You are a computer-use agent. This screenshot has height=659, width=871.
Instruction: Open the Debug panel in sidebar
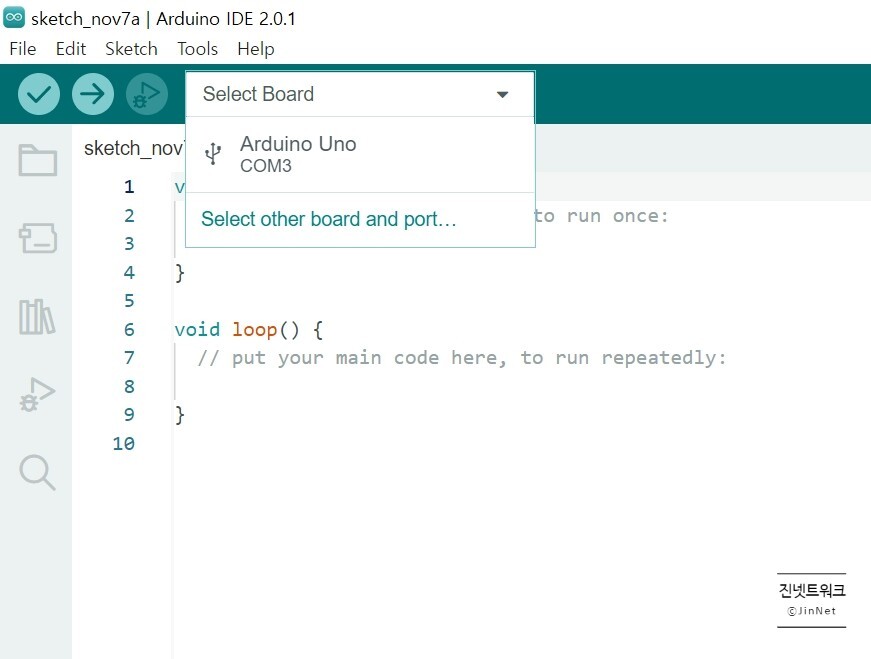click(x=37, y=395)
